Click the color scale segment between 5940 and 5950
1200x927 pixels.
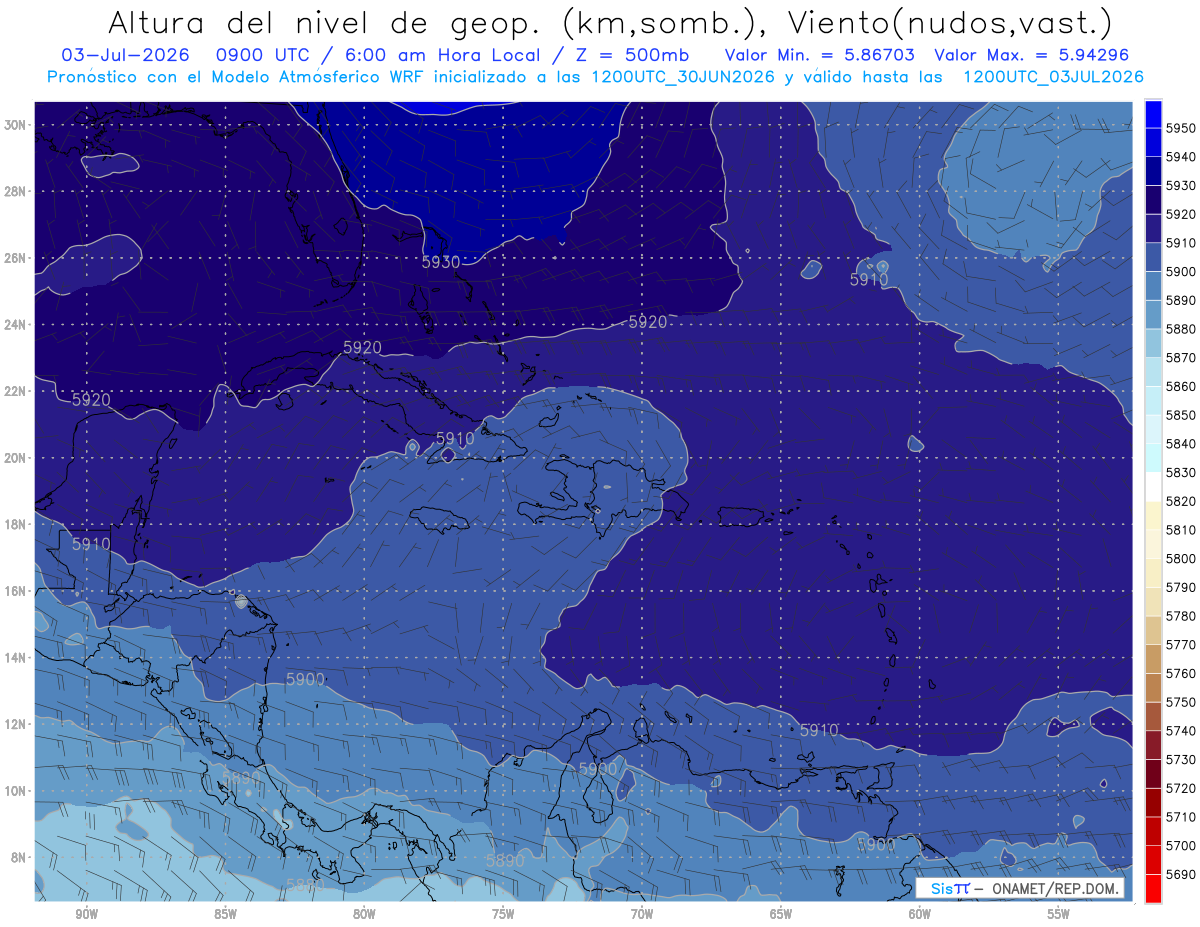(1153, 142)
